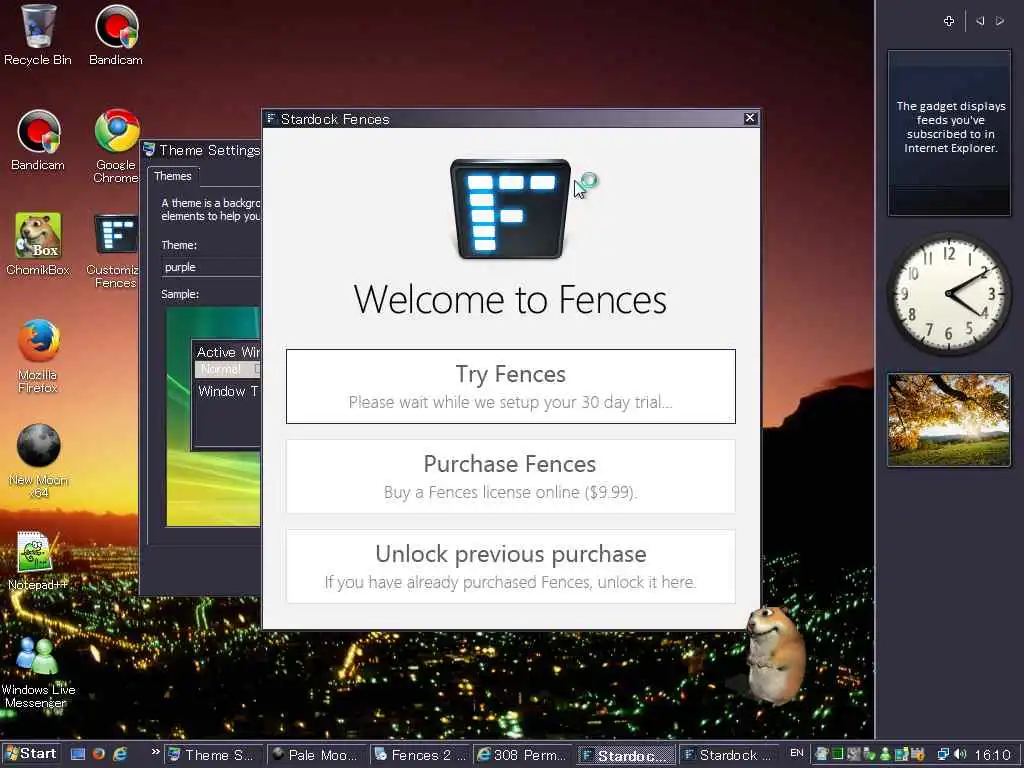Switch to Fences 2 taskbar button
The image size is (1024, 768).
click(421, 755)
